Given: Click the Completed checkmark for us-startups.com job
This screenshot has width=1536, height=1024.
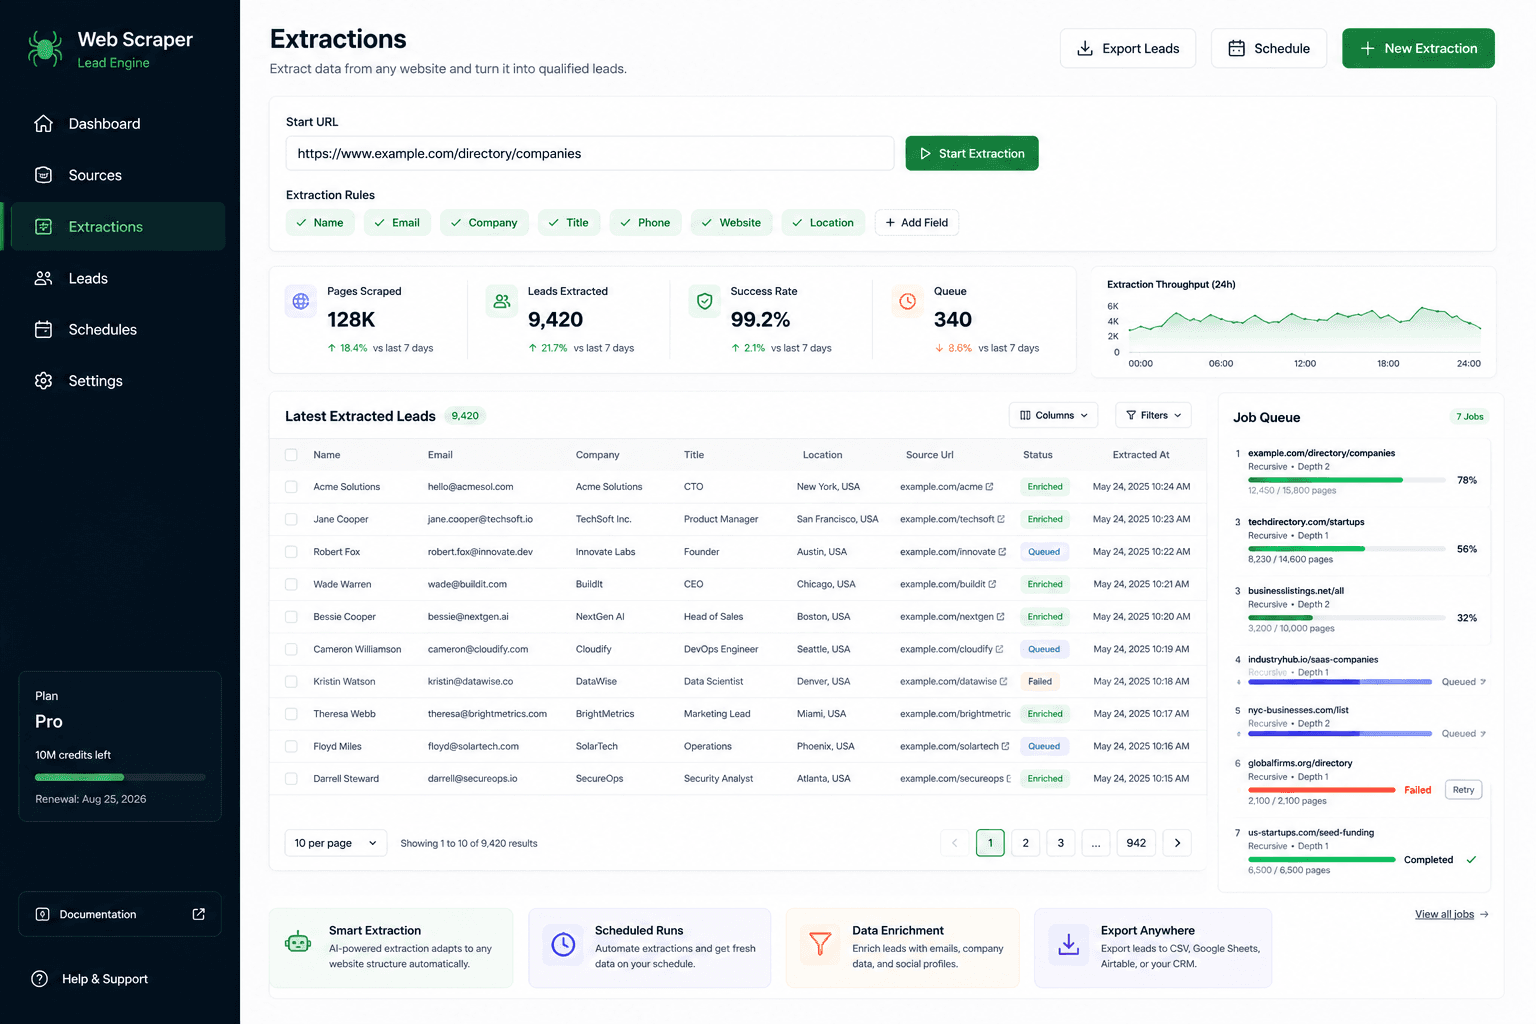Looking at the screenshot, I should coord(1471,860).
